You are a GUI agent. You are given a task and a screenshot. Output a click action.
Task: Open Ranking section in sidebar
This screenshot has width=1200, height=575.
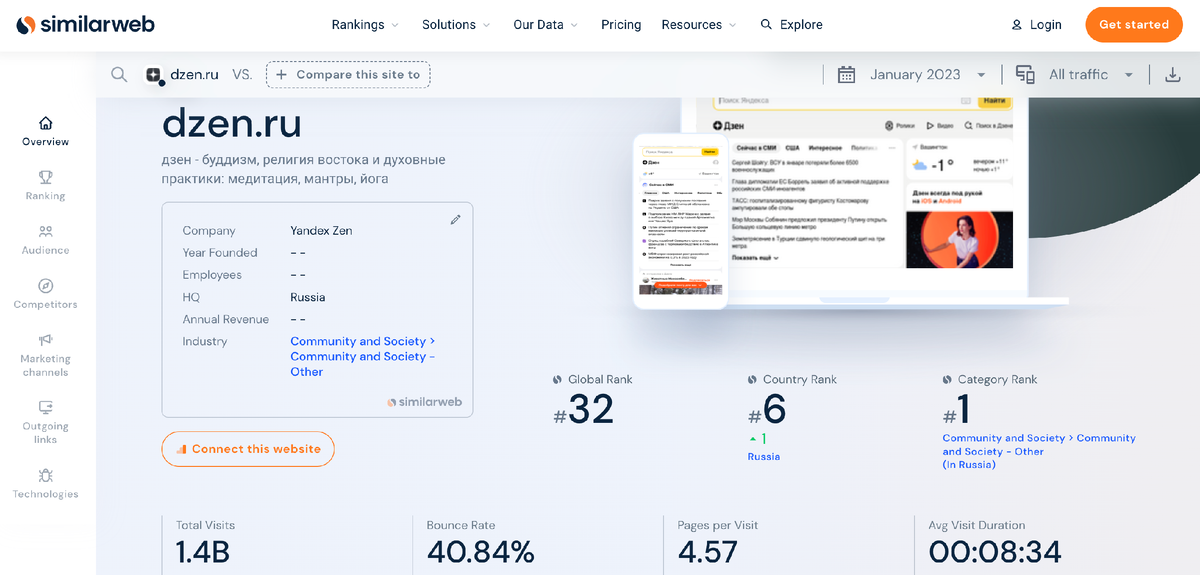tap(46, 185)
